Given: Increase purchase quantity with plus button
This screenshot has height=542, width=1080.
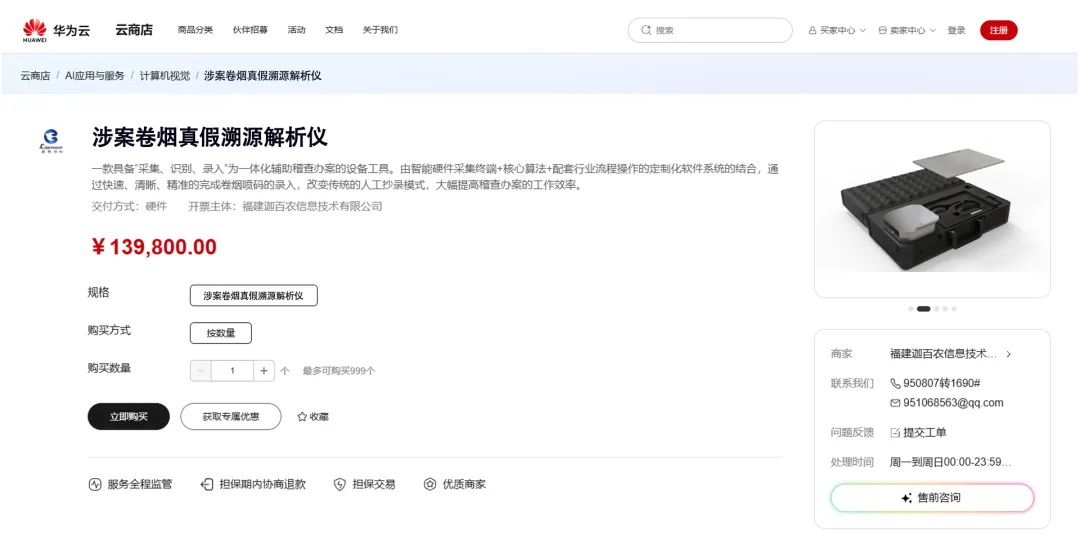Looking at the screenshot, I should (264, 371).
